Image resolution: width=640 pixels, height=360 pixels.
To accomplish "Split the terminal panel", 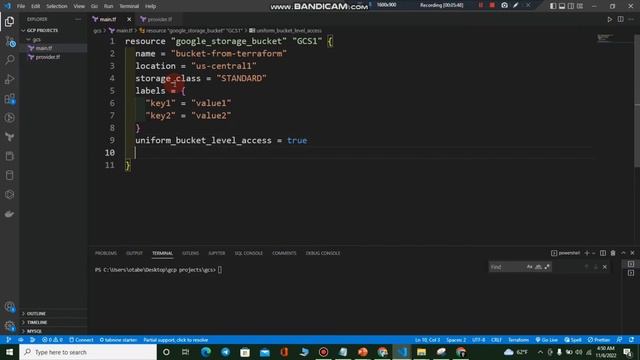I will [603, 253].
